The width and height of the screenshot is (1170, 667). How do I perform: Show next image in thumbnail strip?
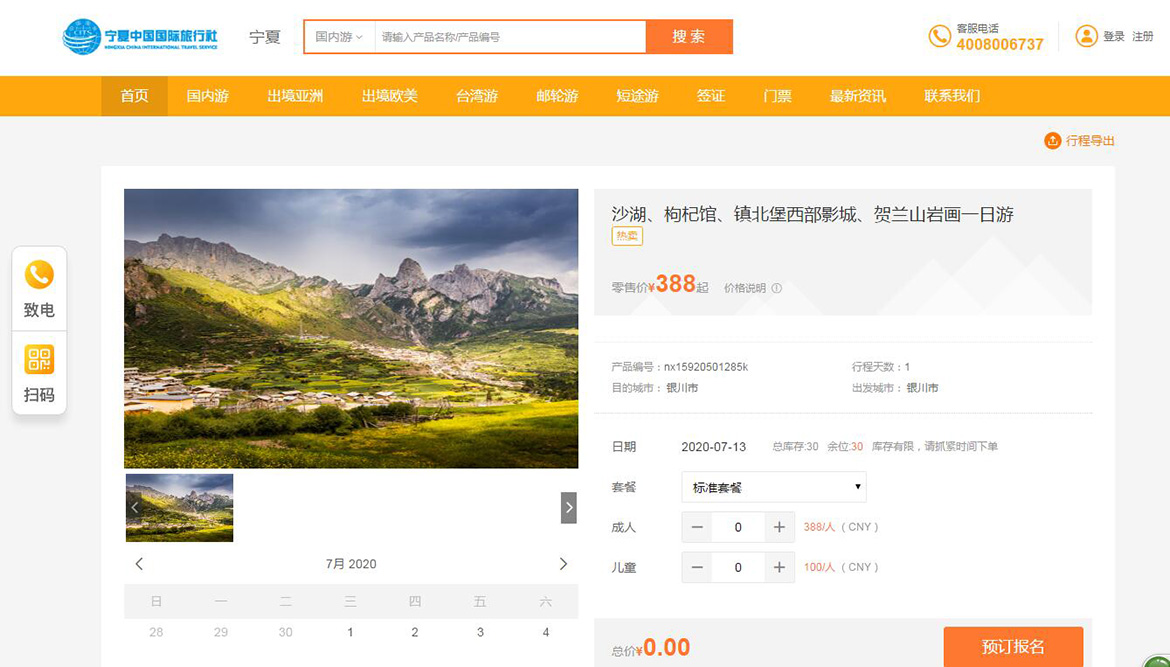(568, 508)
